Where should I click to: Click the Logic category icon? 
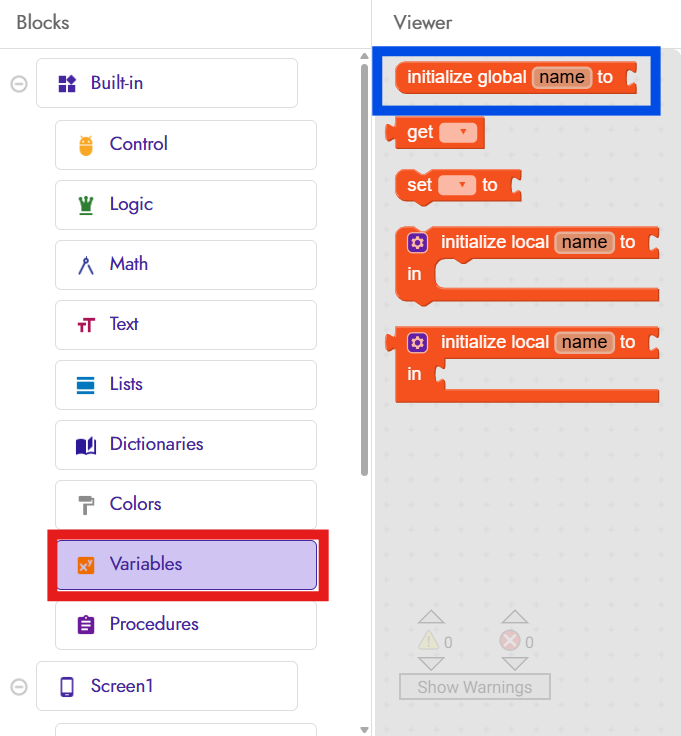coord(86,205)
